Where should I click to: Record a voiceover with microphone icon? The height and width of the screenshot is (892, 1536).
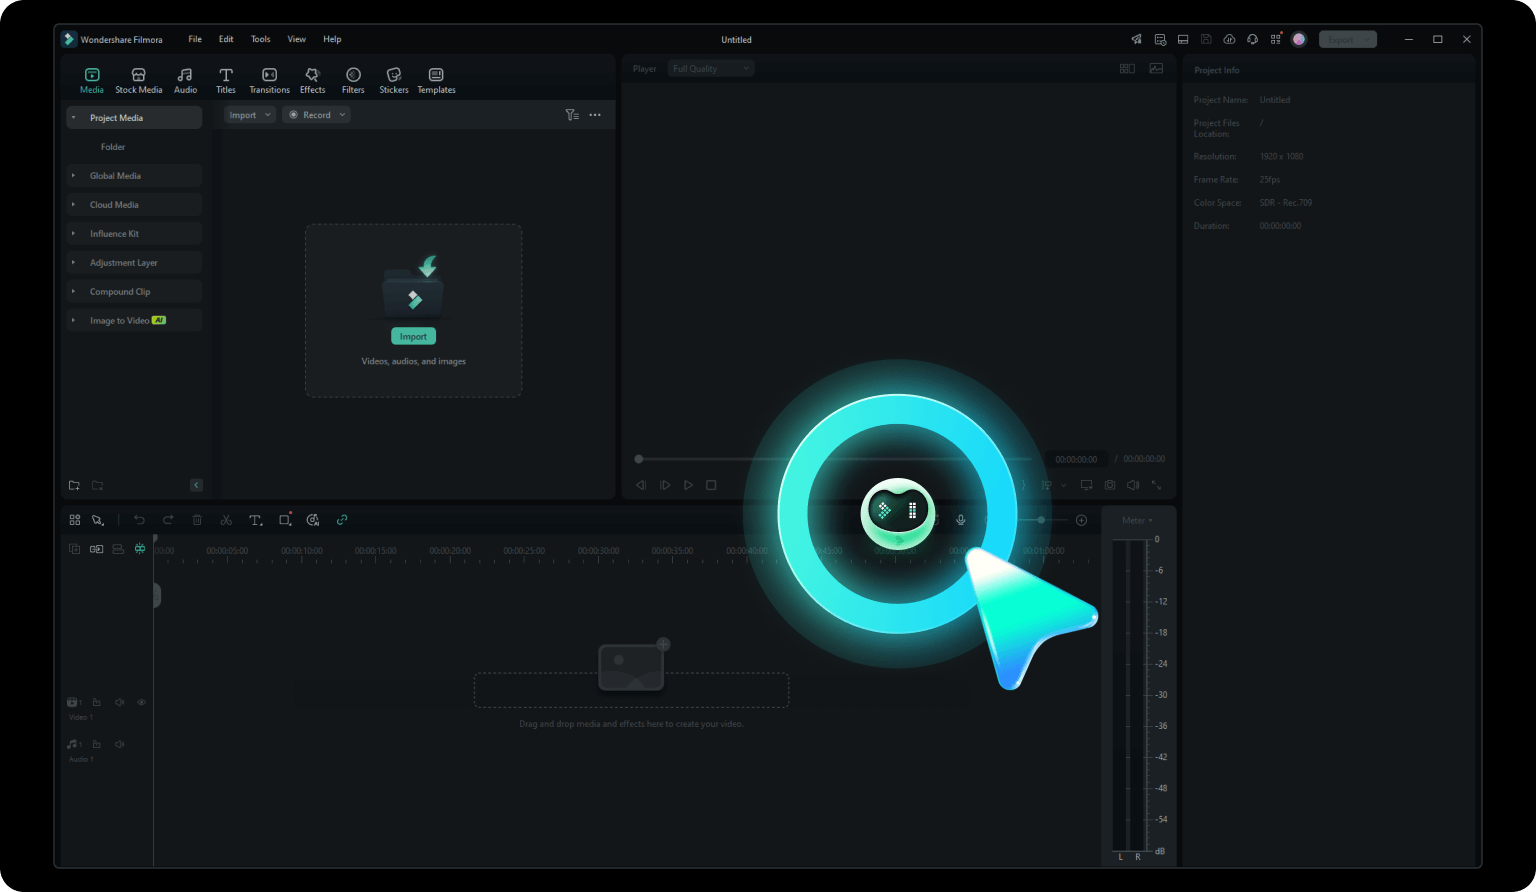tap(960, 520)
